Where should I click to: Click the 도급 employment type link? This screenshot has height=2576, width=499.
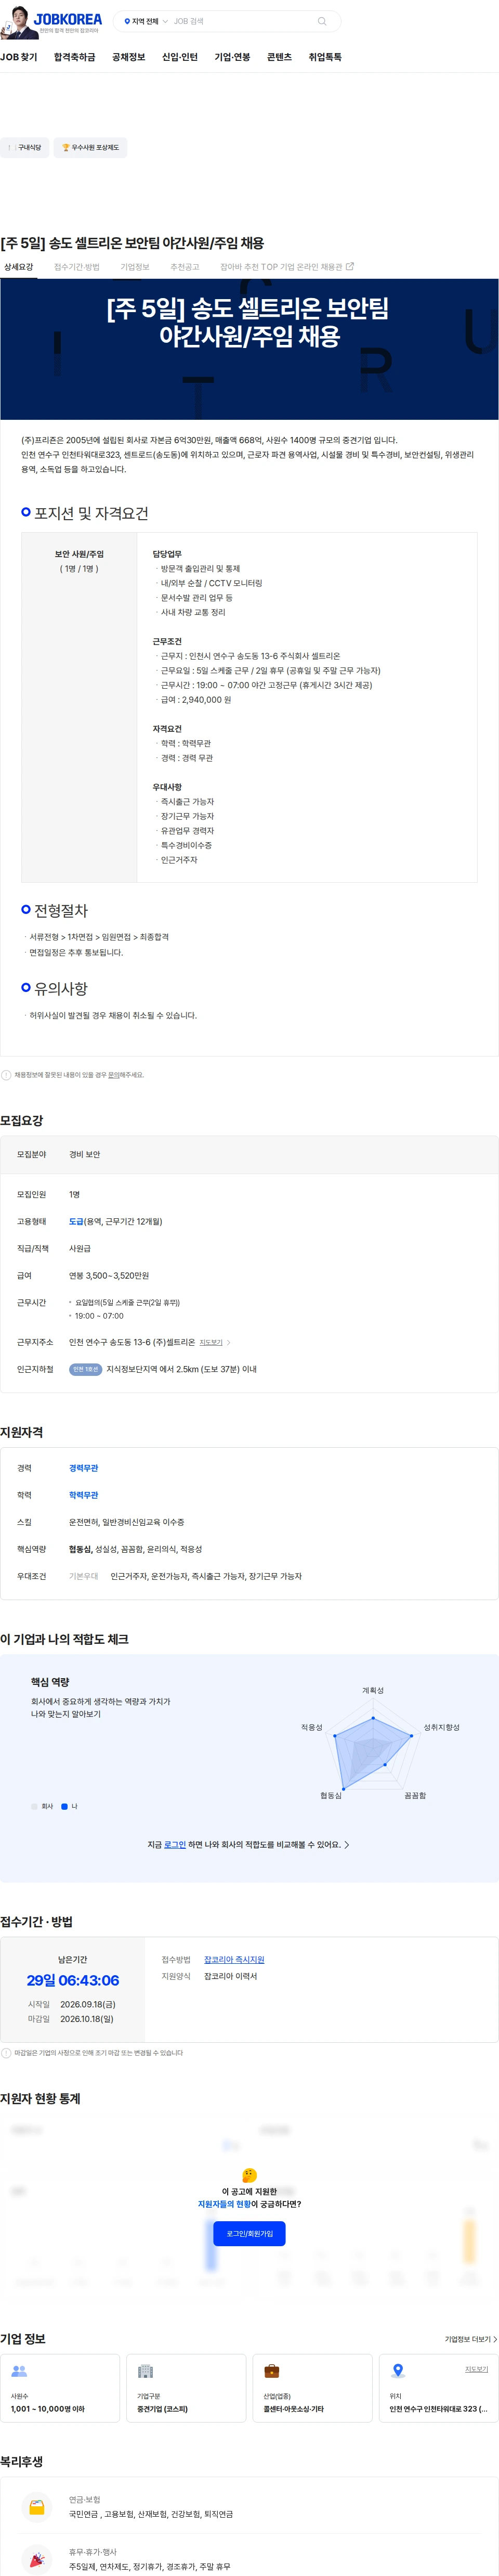pyautogui.click(x=76, y=1221)
